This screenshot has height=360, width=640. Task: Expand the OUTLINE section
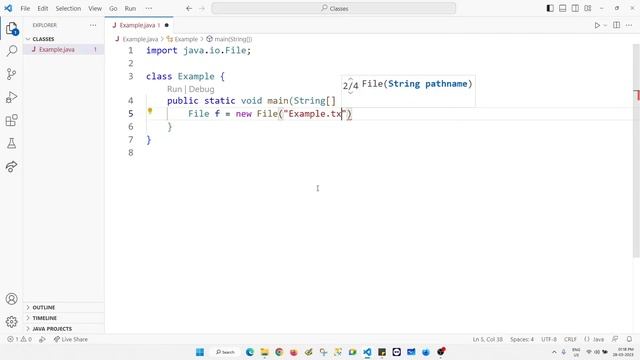63,307
